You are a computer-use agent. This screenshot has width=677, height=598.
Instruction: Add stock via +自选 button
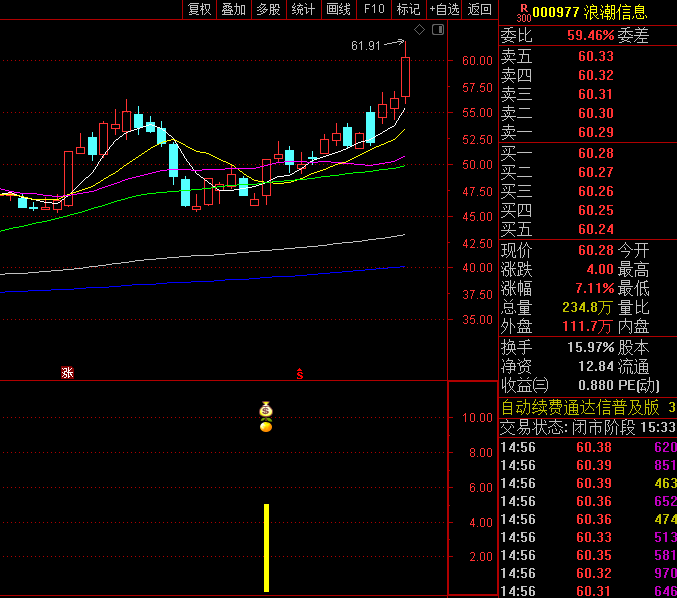tap(444, 9)
